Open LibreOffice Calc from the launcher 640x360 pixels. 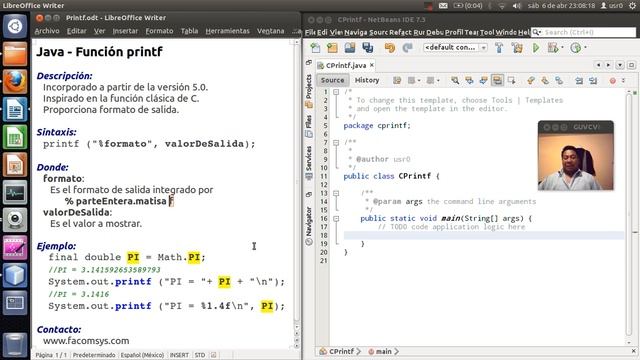click(15, 137)
